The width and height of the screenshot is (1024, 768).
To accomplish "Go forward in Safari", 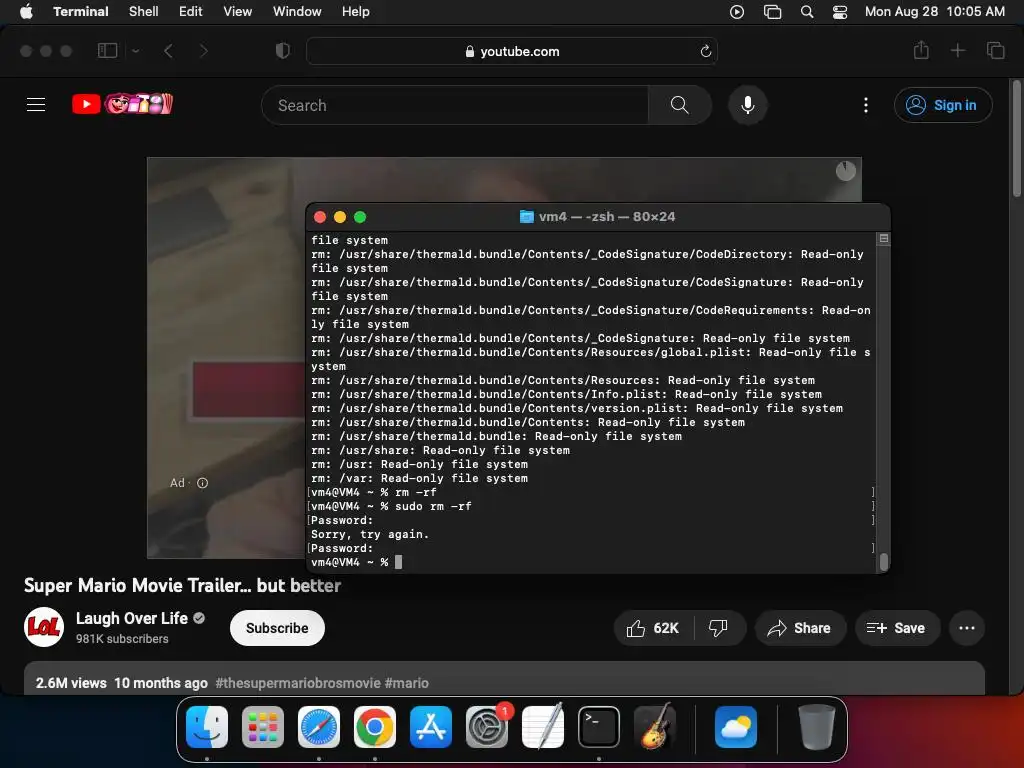I will 203,50.
